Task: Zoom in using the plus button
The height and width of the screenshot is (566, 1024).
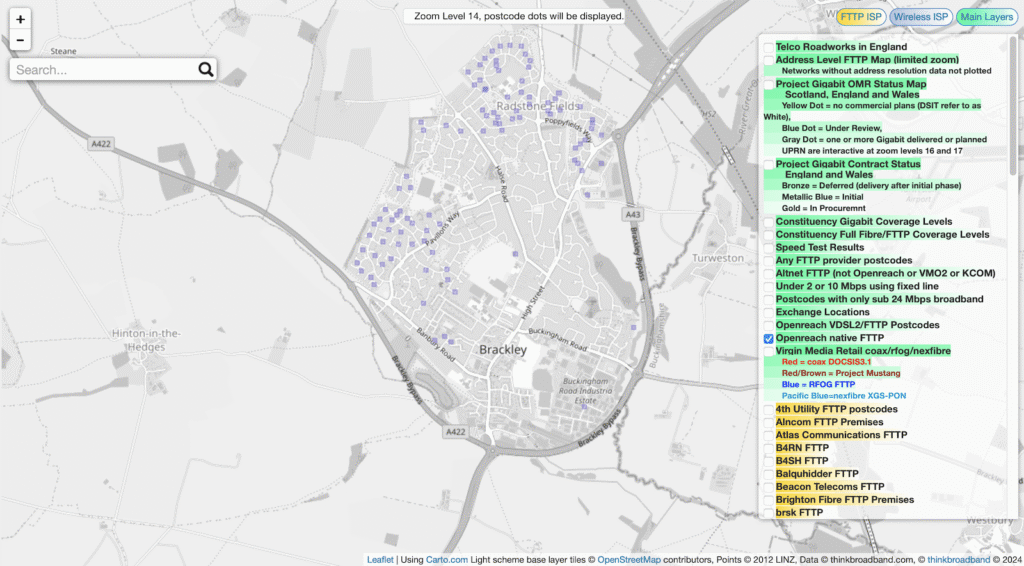Action: pyautogui.click(x=21, y=19)
